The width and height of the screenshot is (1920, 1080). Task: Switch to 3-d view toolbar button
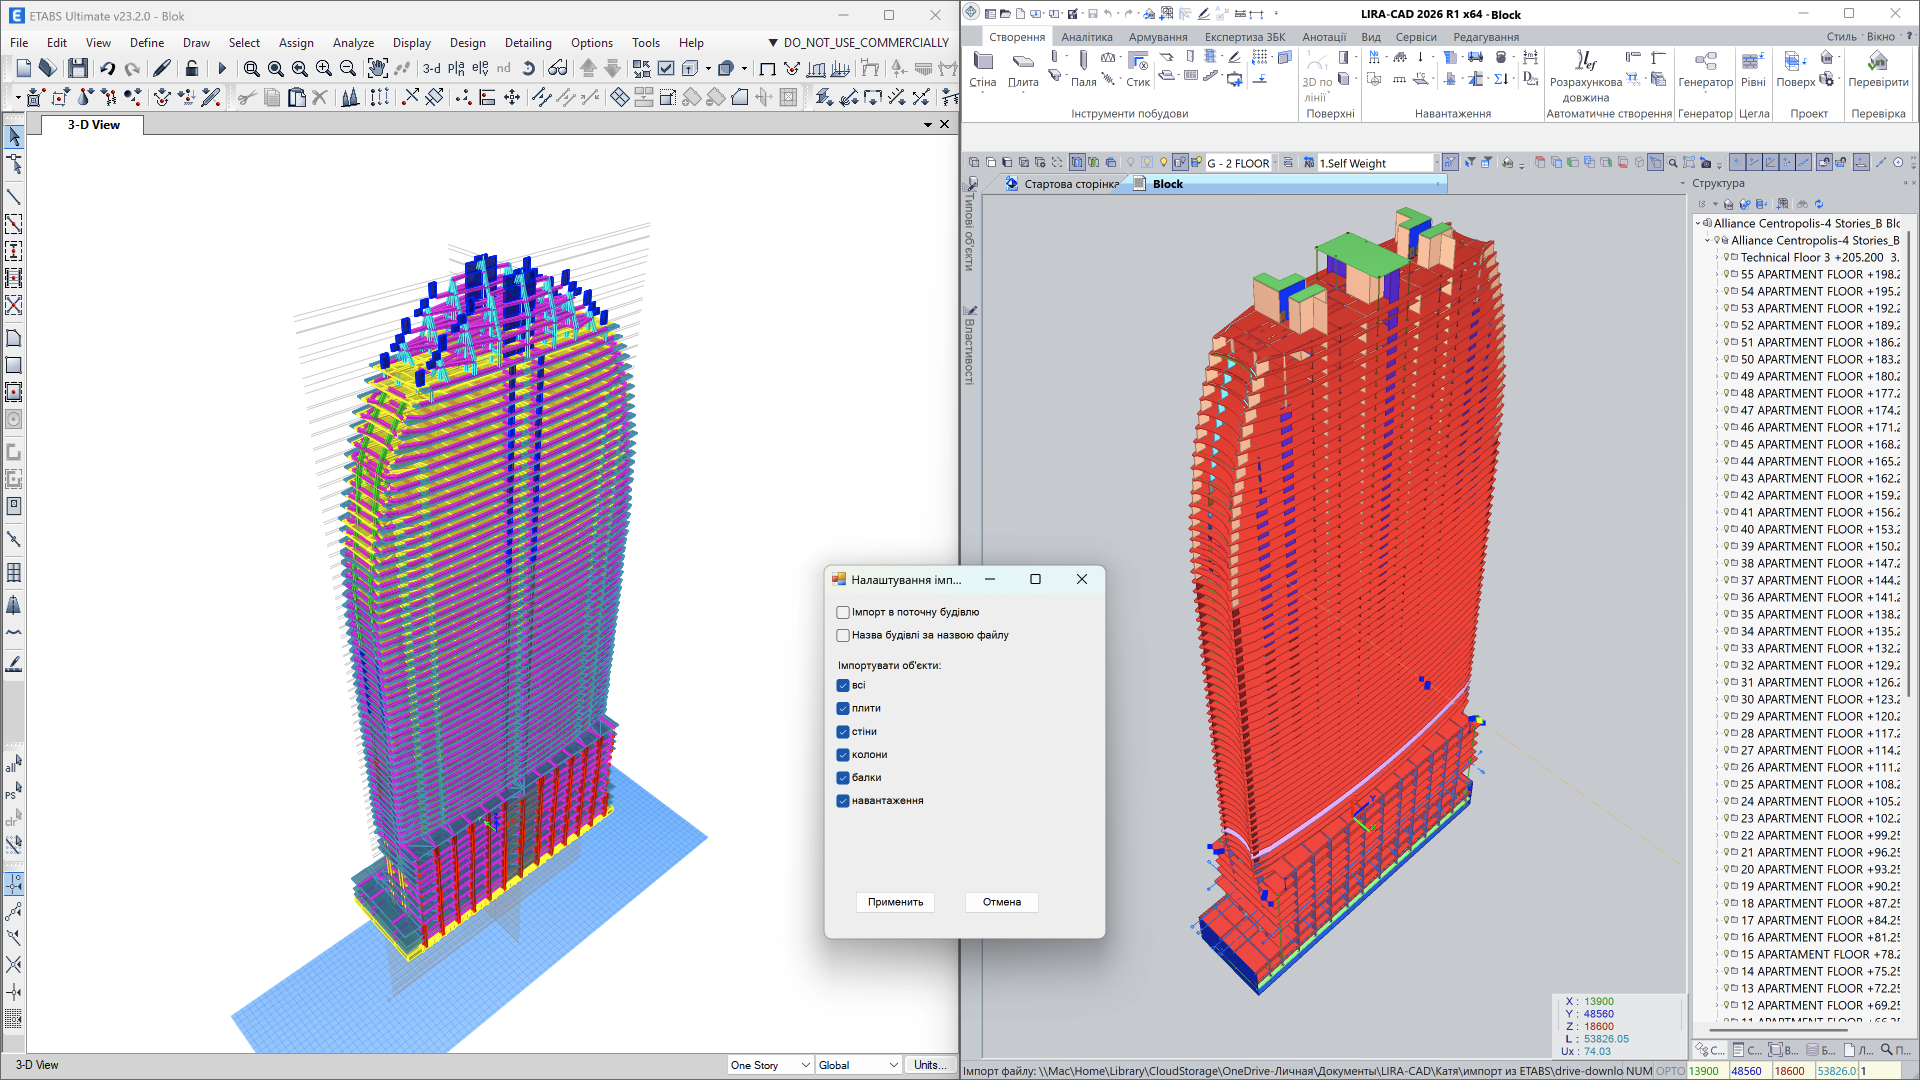pos(431,68)
